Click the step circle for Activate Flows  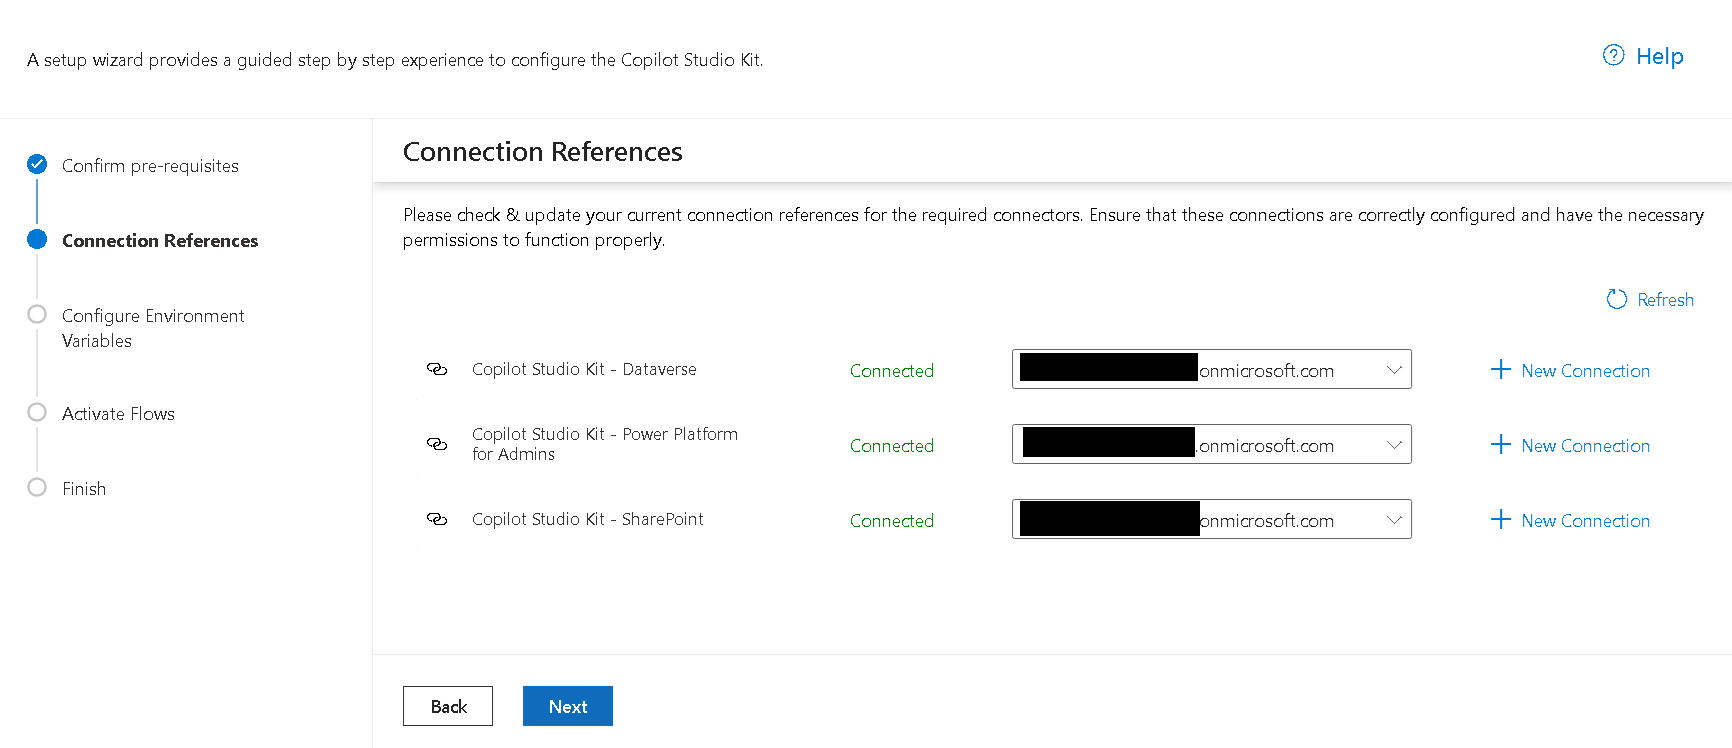point(37,412)
